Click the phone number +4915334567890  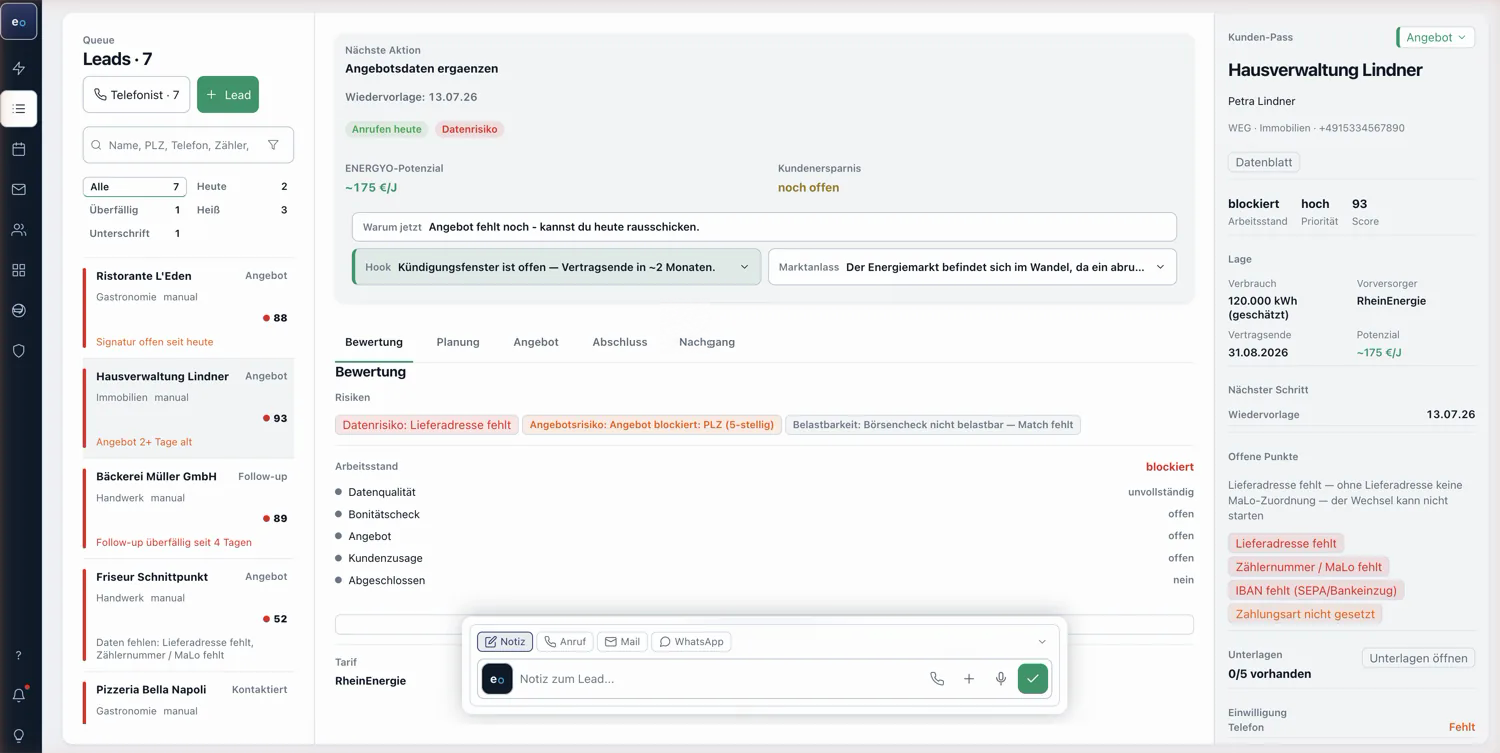pos(1362,128)
